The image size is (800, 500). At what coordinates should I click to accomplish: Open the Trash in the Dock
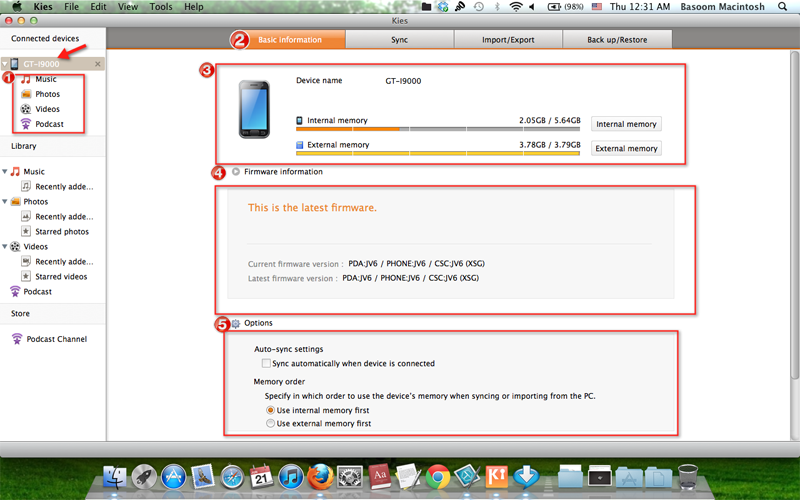click(688, 477)
